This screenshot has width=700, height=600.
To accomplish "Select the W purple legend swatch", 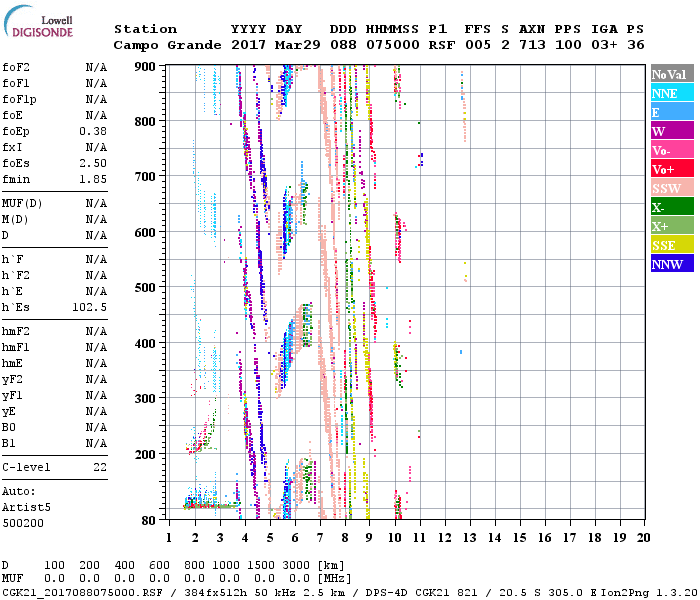I will pos(672,131).
